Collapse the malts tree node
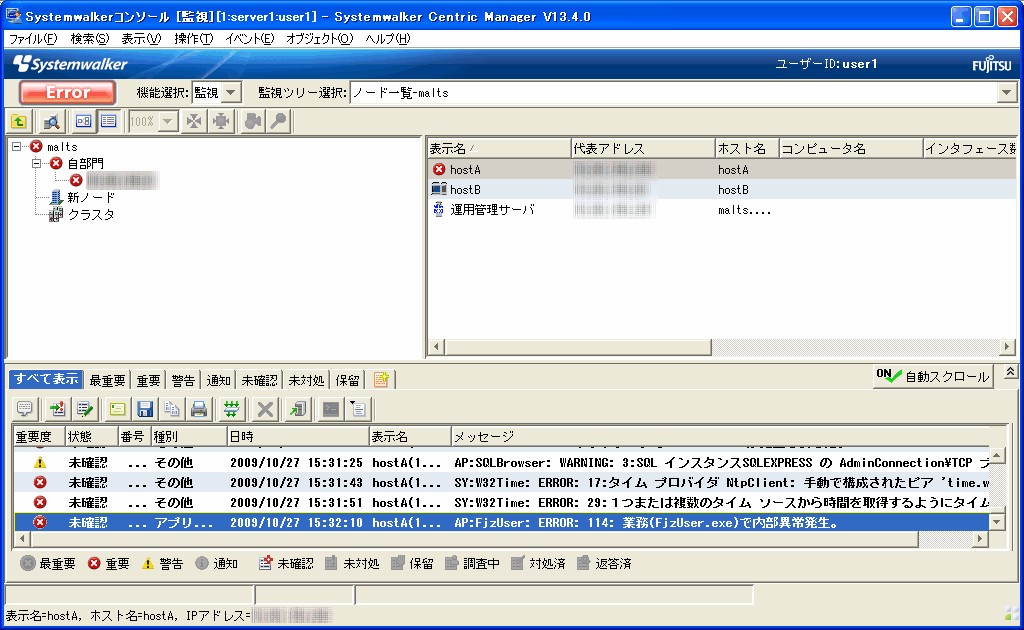Screen dimensions: 1024x630 [x=17, y=147]
